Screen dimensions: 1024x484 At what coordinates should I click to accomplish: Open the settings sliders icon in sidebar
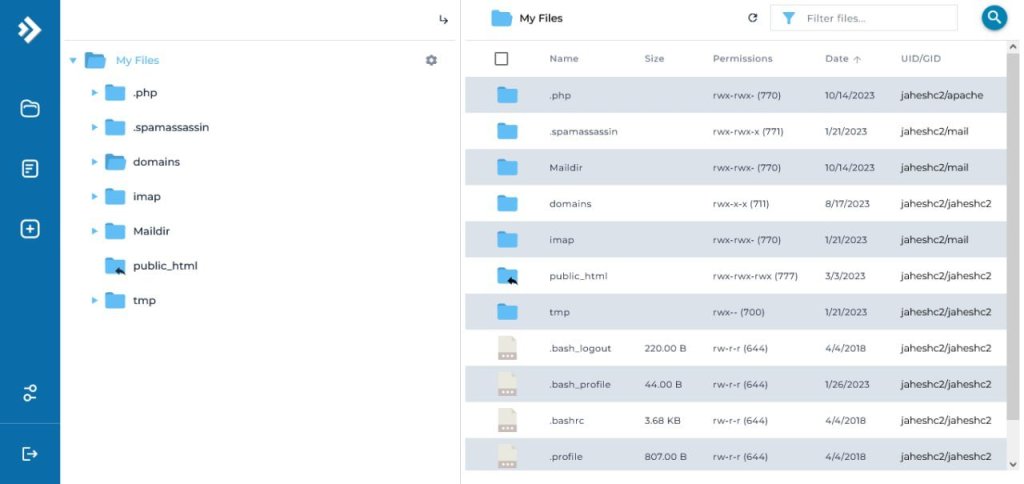(30, 393)
